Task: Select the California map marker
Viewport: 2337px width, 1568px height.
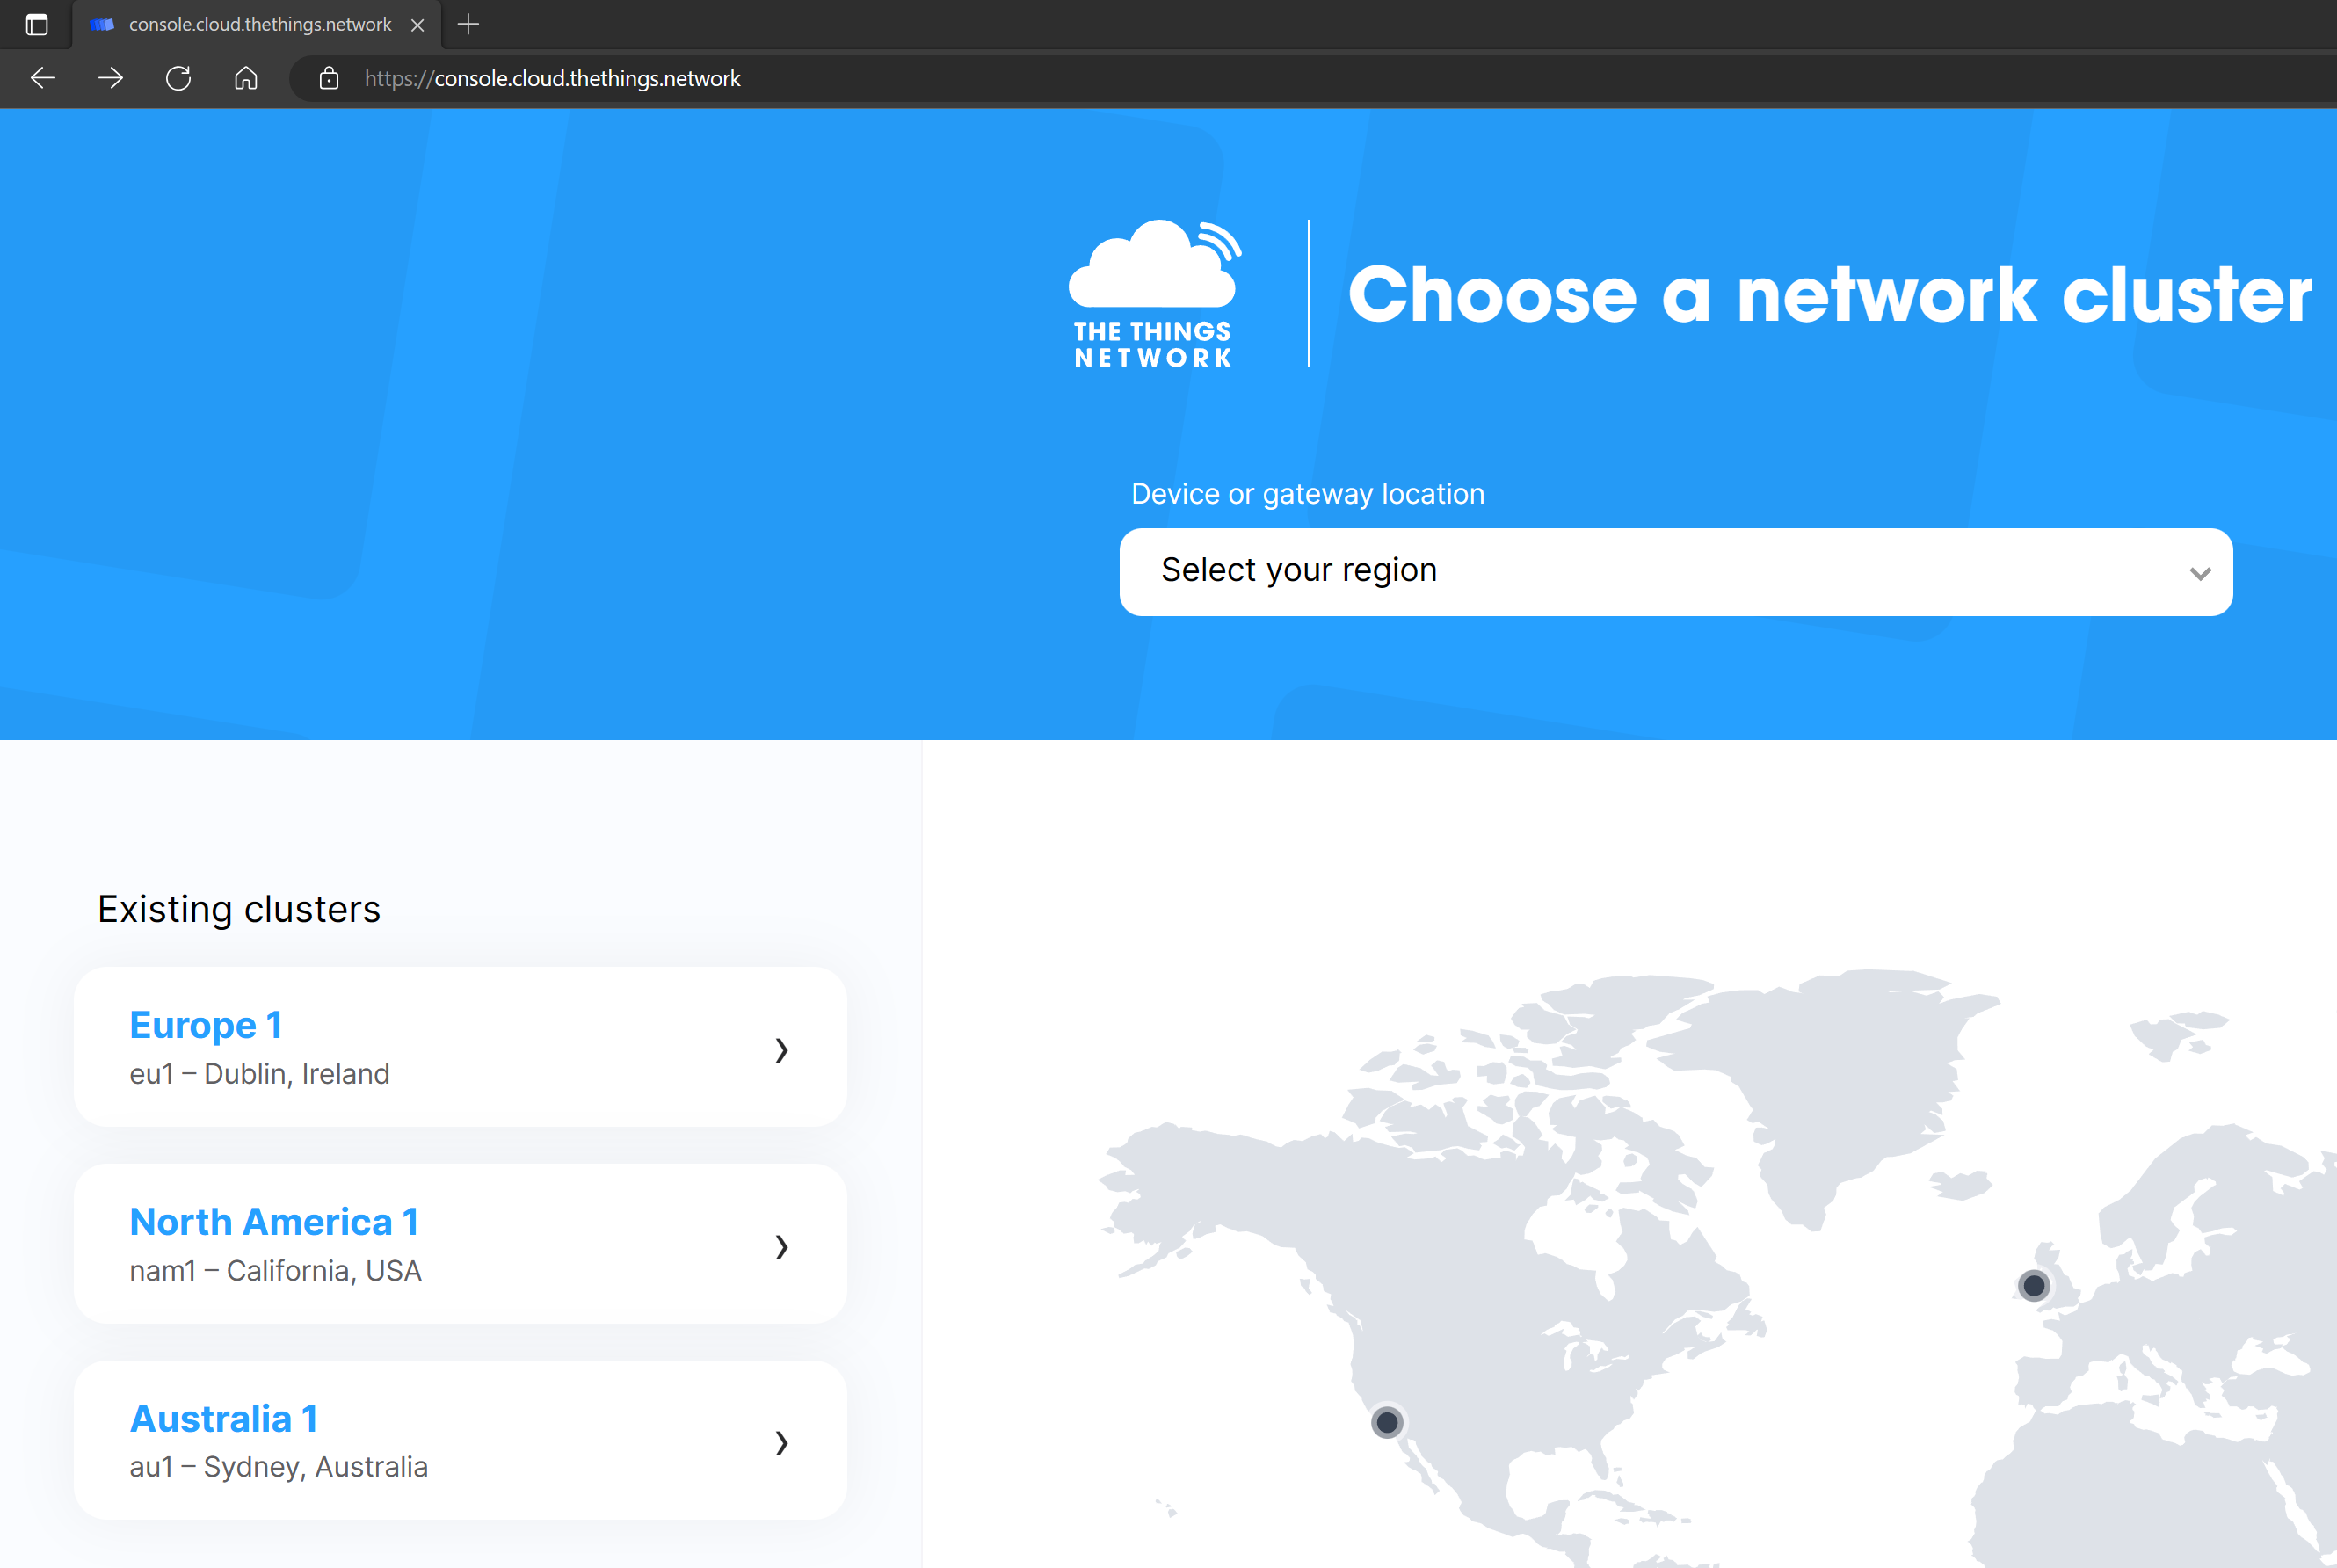Action: [1387, 1422]
